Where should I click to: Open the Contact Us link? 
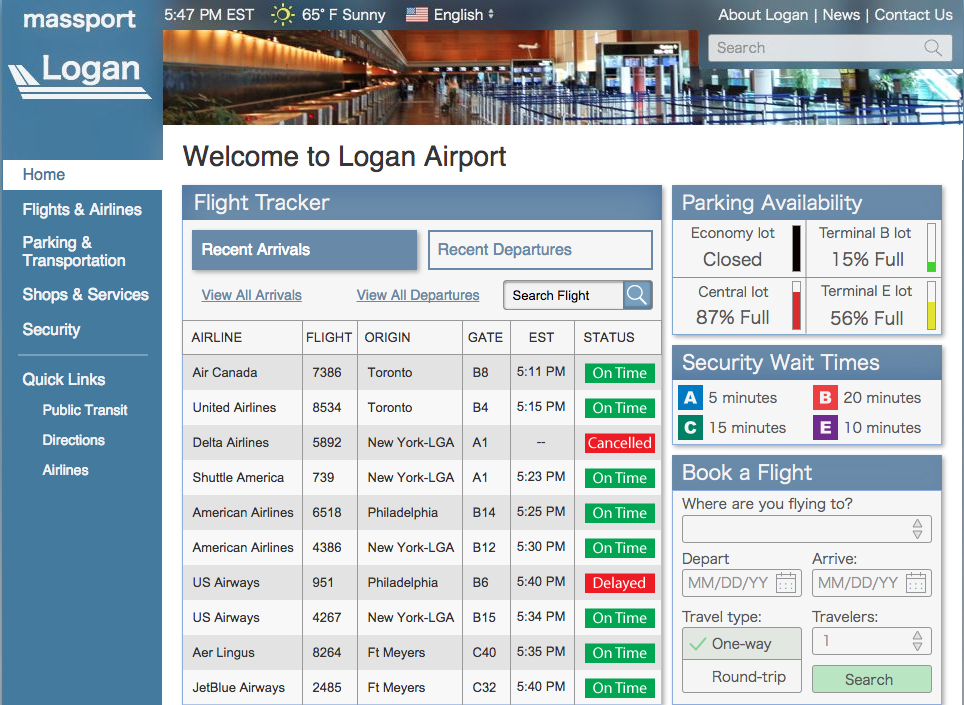tap(913, 15)
